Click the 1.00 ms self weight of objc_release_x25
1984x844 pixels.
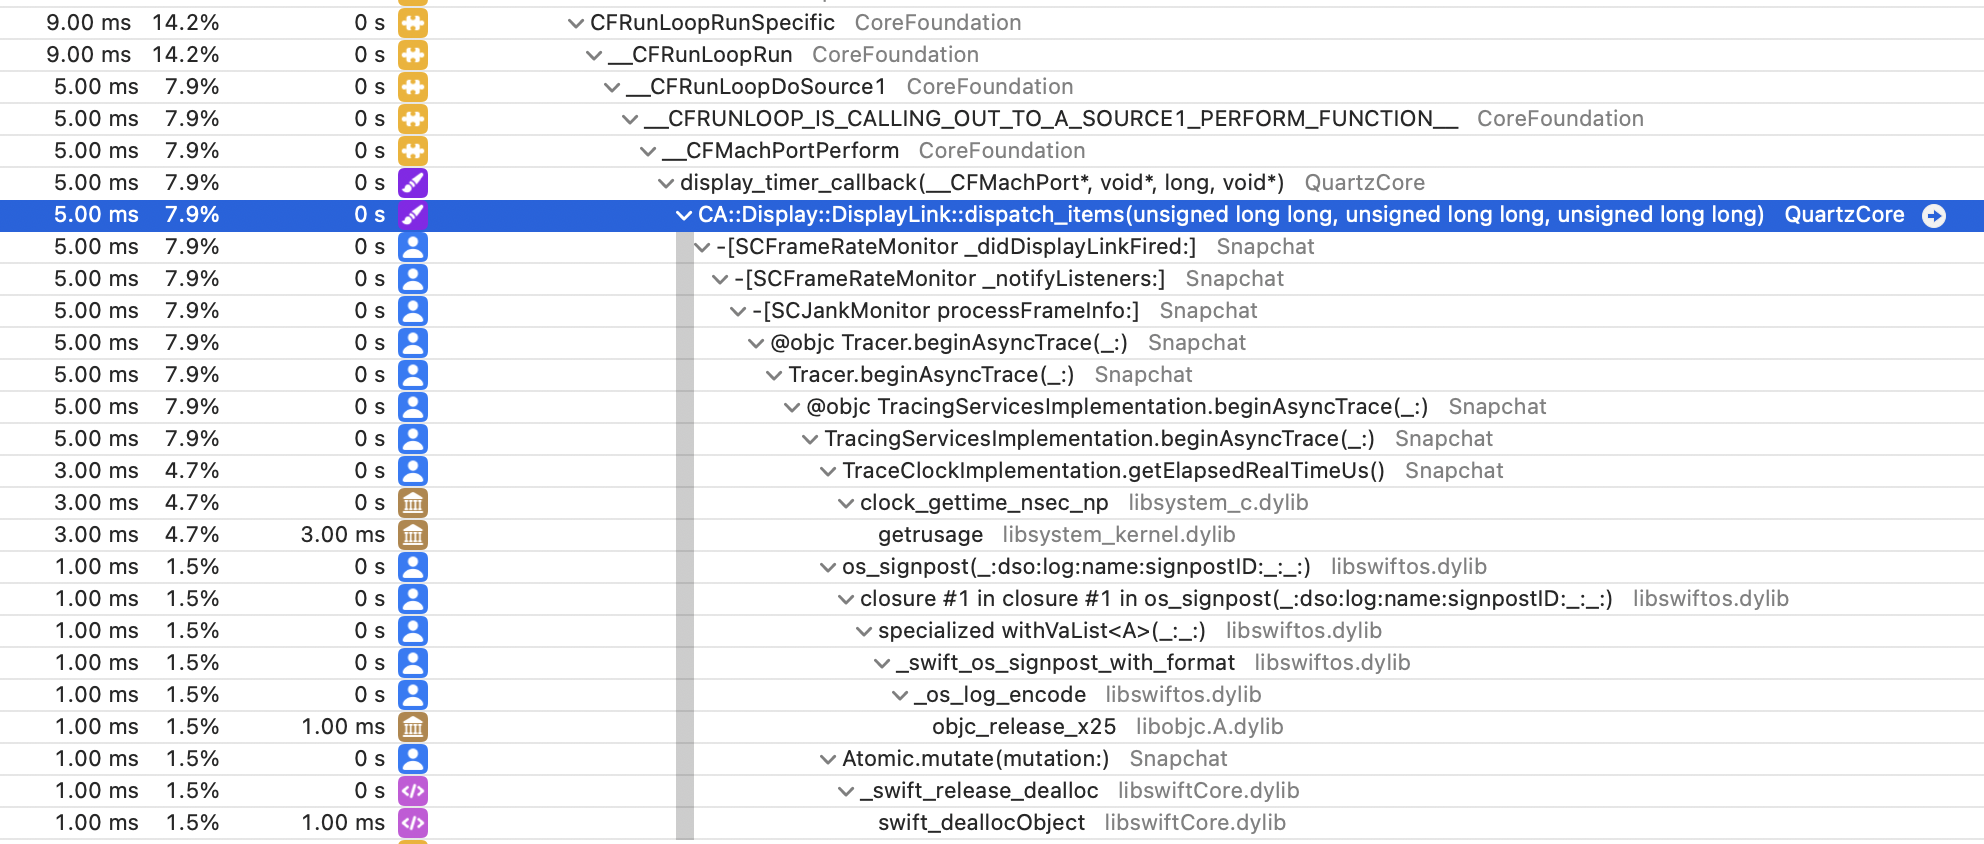pyautogui.click(x=343, y=727)
